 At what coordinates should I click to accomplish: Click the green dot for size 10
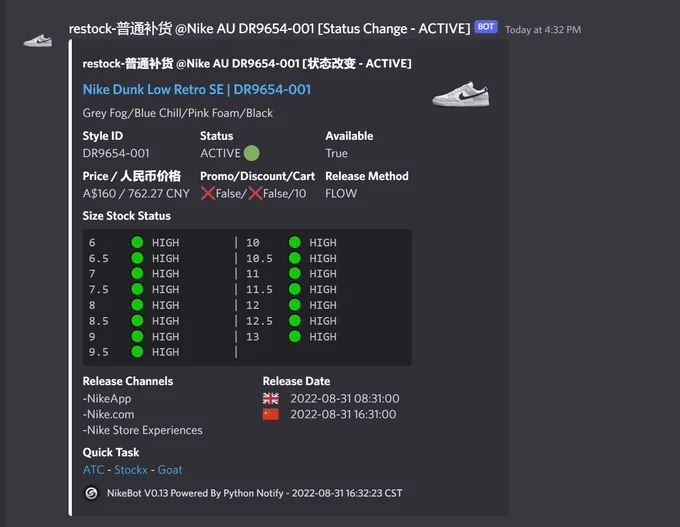[294, 242]
